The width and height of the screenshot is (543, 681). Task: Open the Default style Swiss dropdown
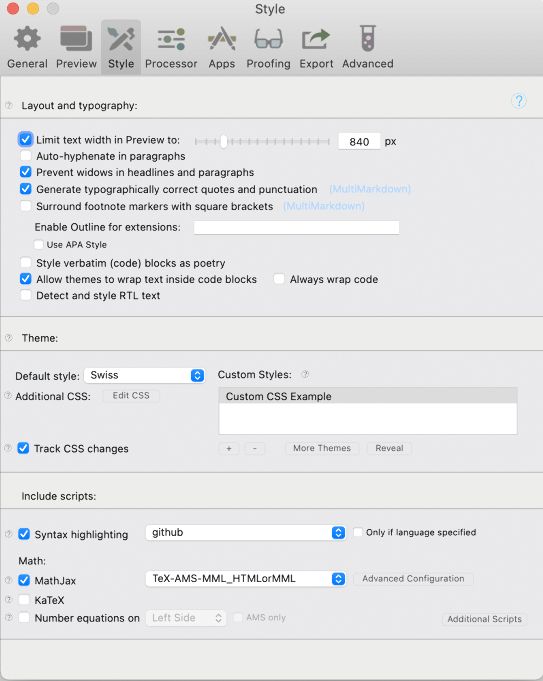click(145, 375)
